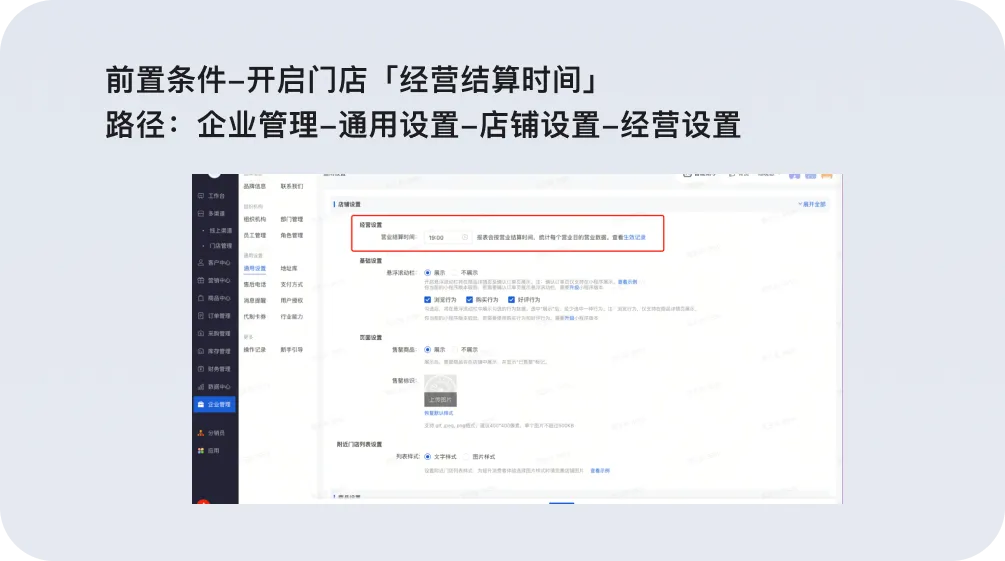This screenshot has height=561, width=1005.
Task: Open 财务管理 in the sidebar
Action: point(215,369)
